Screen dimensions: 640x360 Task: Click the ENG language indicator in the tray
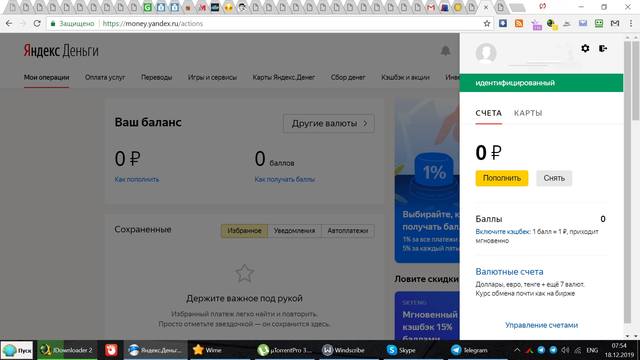tap(592, 350)
